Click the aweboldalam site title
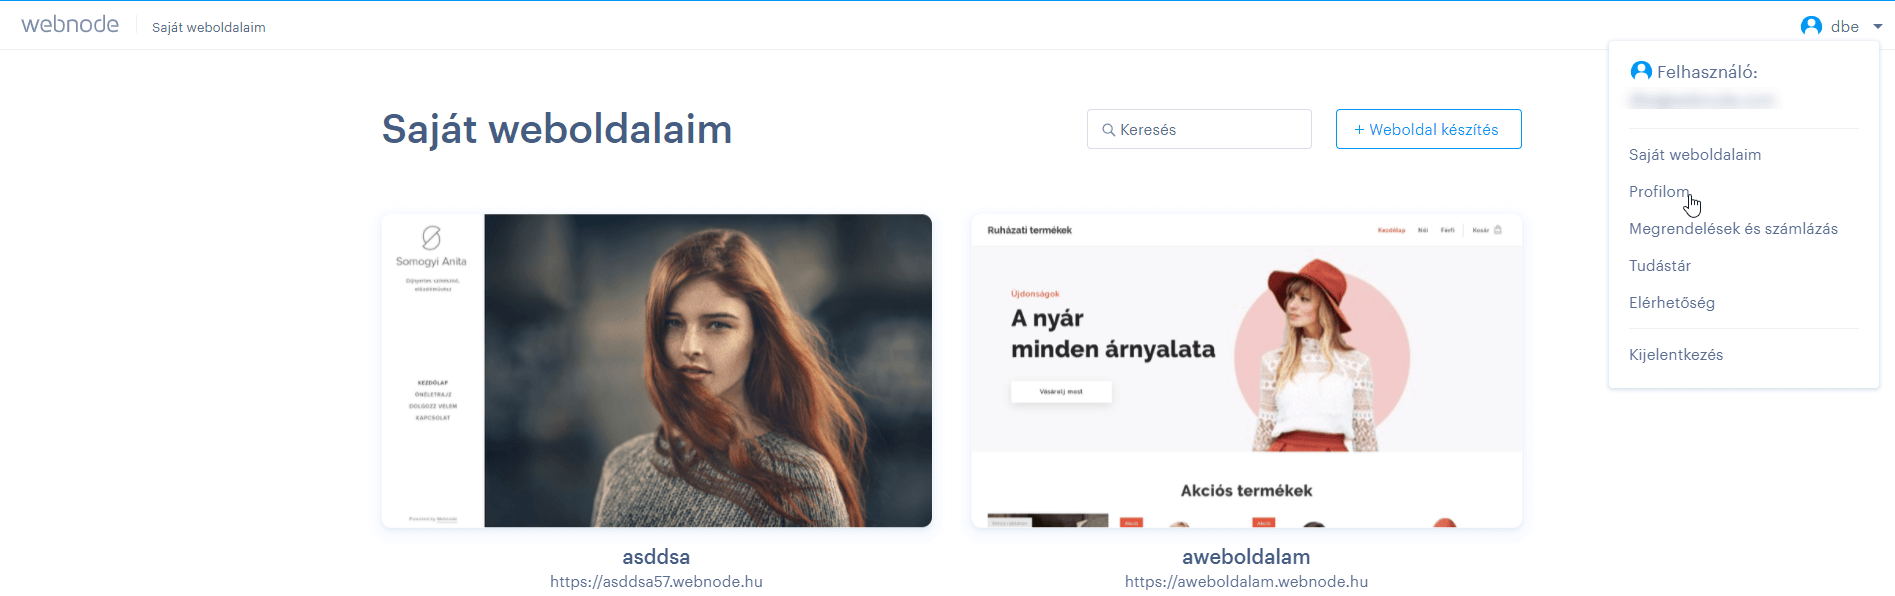This screenshot has width=1895, height=596. [x=1246, y=557]
